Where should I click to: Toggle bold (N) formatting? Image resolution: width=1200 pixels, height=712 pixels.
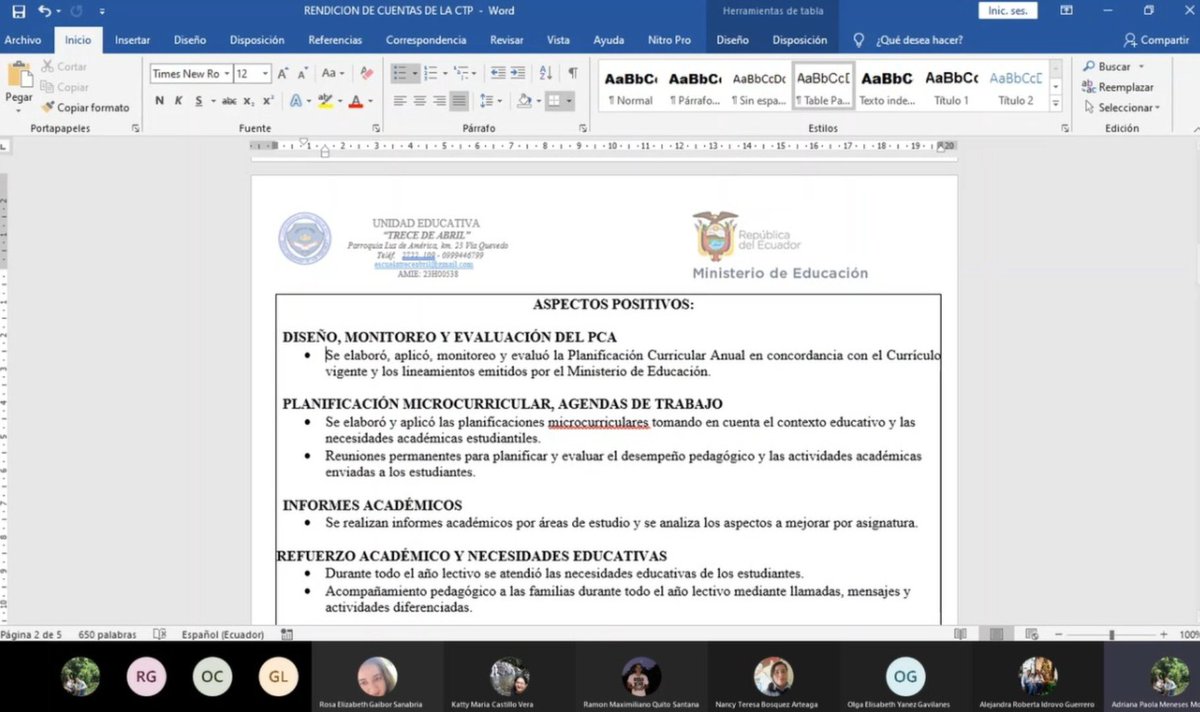160,101
